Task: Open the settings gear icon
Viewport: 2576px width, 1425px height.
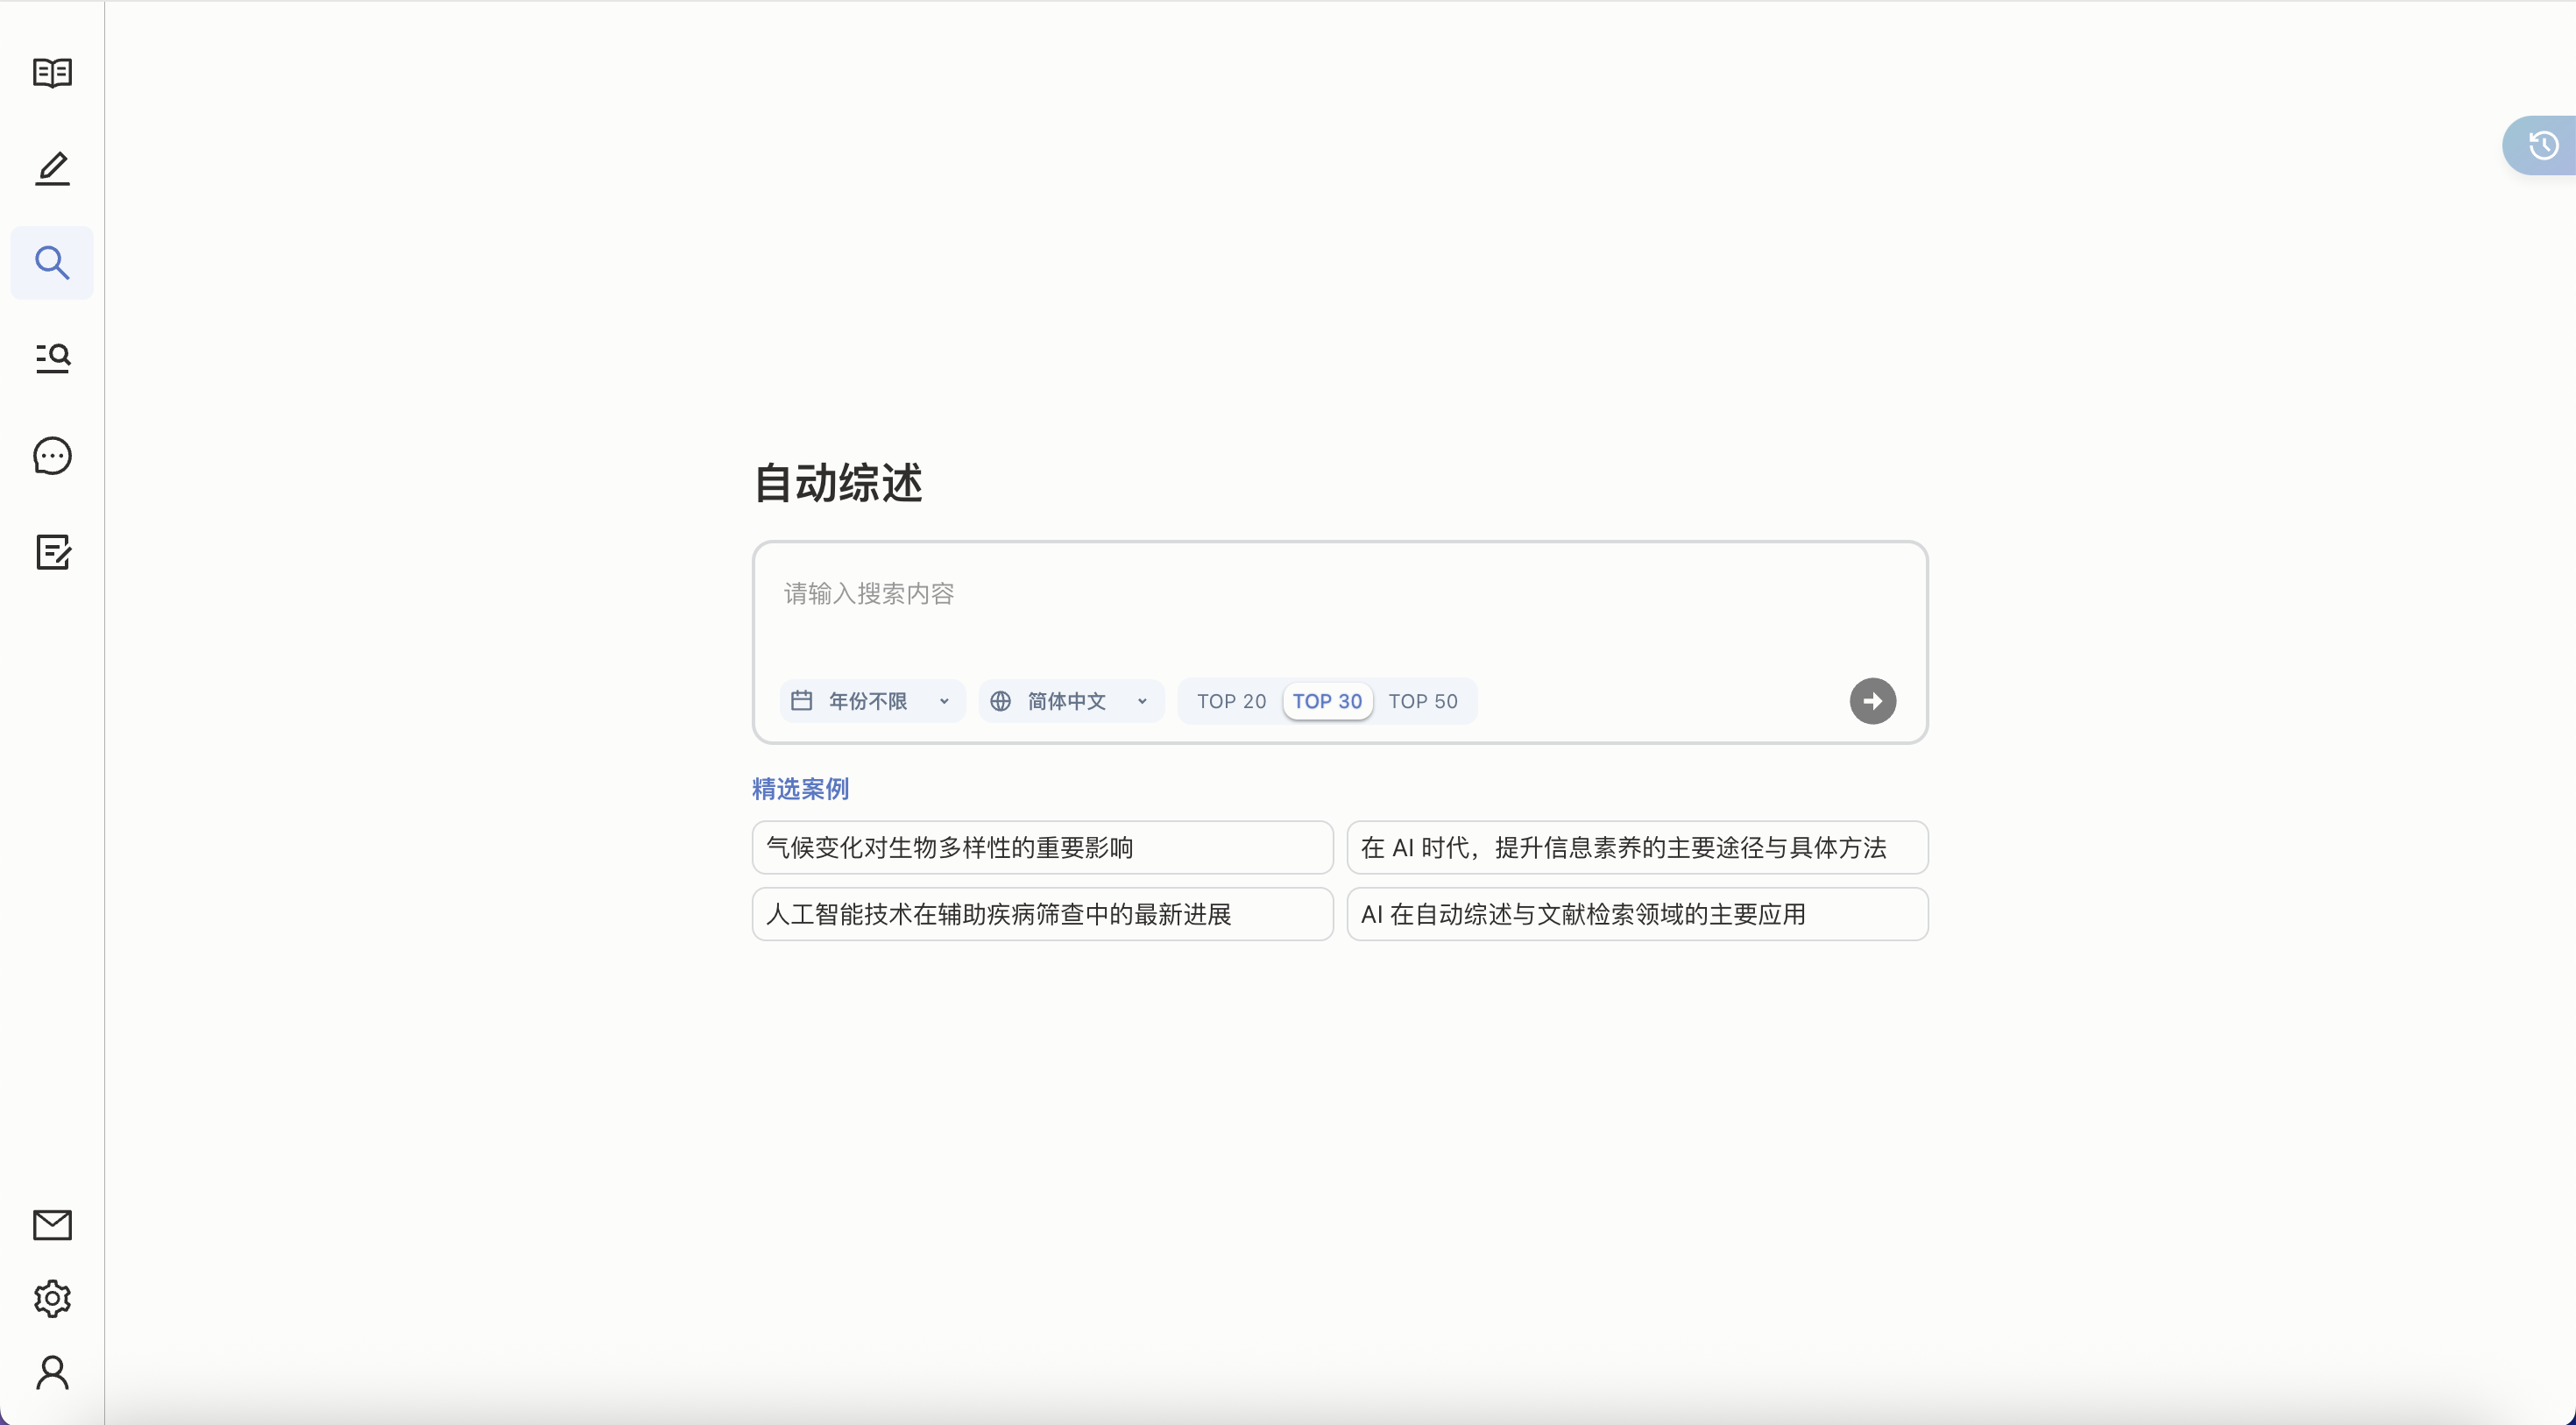Action: [x=52, y=1299]
